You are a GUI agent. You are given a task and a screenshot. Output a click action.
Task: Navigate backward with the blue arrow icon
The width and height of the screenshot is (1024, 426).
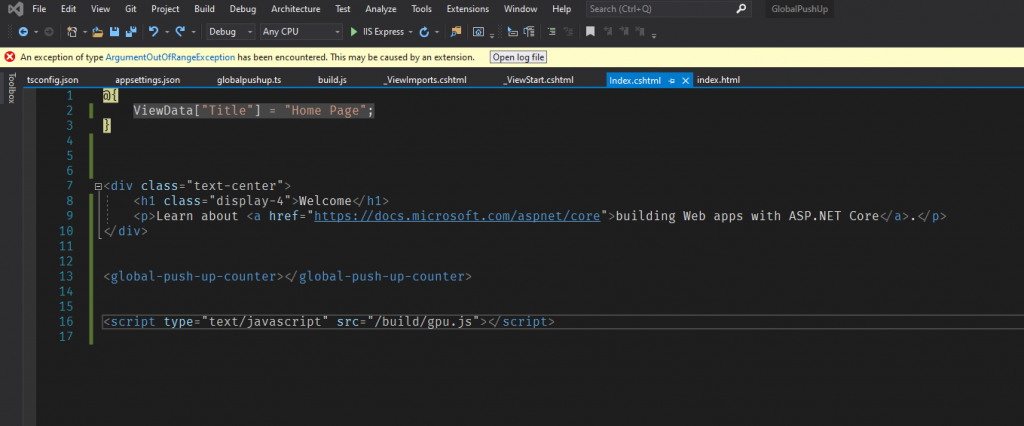tap(23, 31)
